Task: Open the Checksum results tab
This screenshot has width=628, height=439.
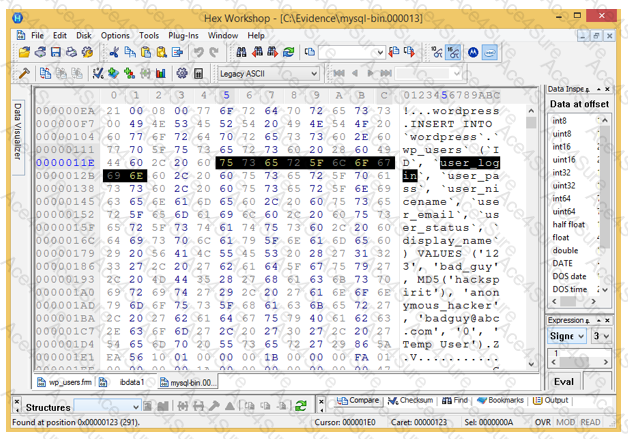Action: coord(411,400)
